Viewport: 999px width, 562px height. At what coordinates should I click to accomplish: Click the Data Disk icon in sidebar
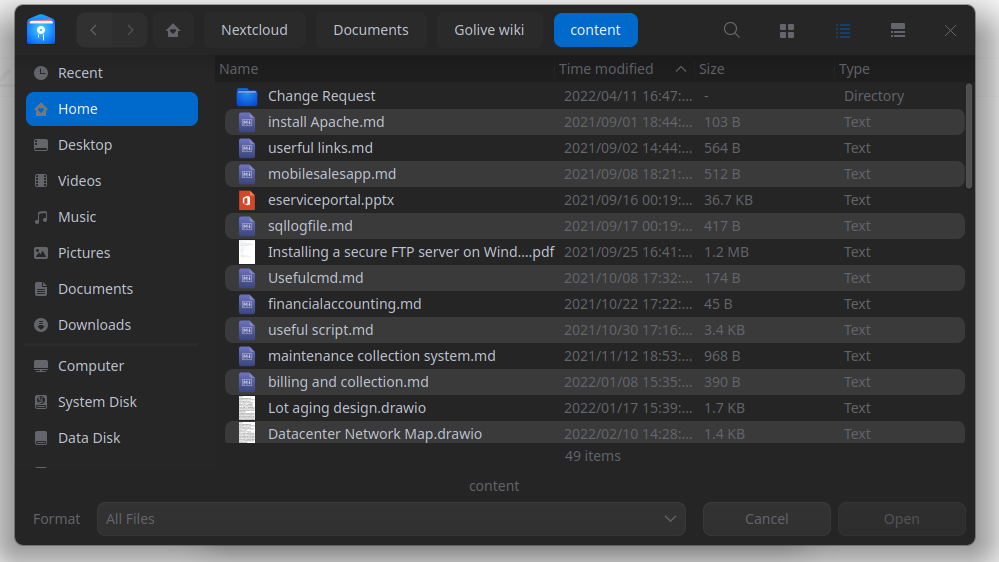click(41, 438)
